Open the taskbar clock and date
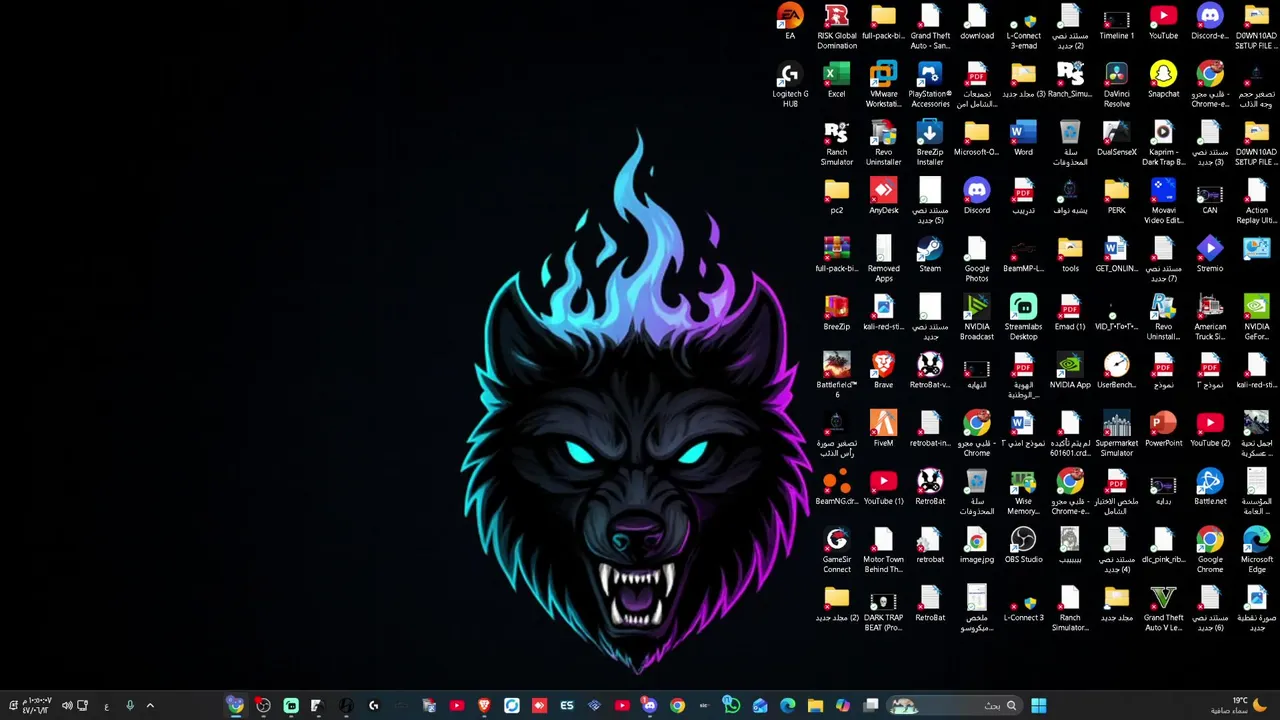Screen dimensions: 1280x720 [37, 706]
